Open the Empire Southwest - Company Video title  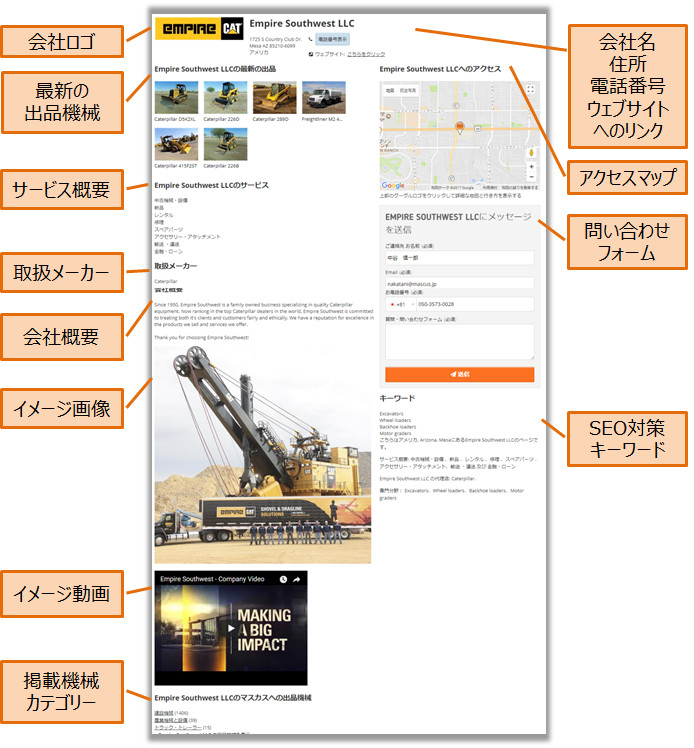coord(212,579)
